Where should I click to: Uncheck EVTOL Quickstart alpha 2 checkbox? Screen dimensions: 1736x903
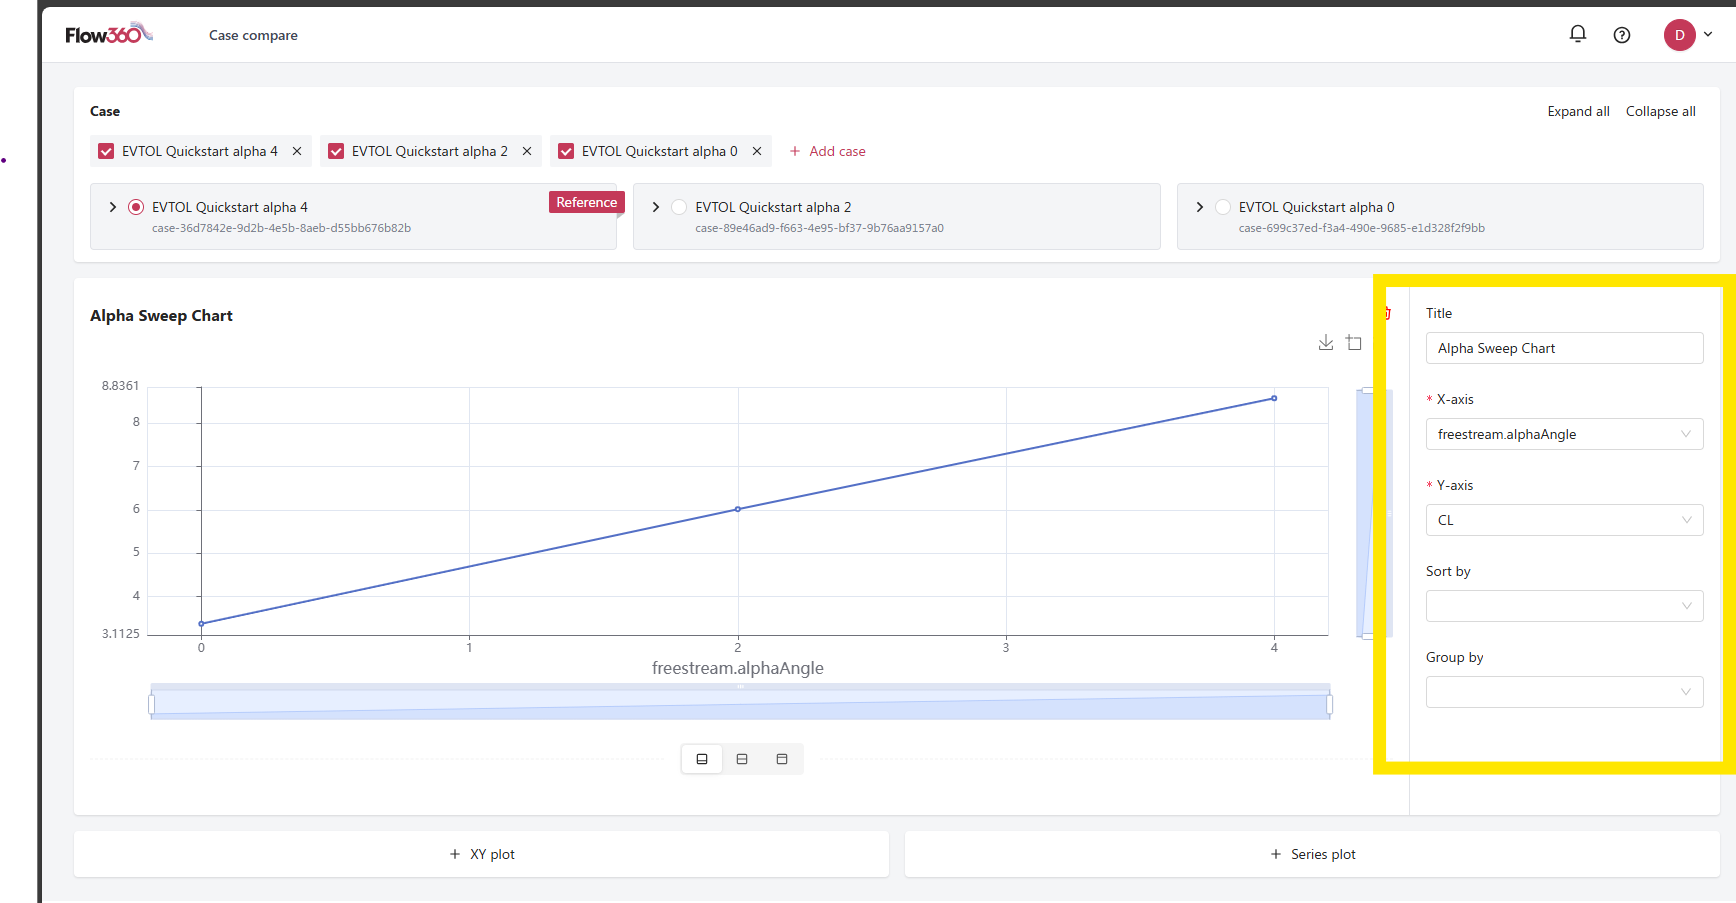(336, 151)
